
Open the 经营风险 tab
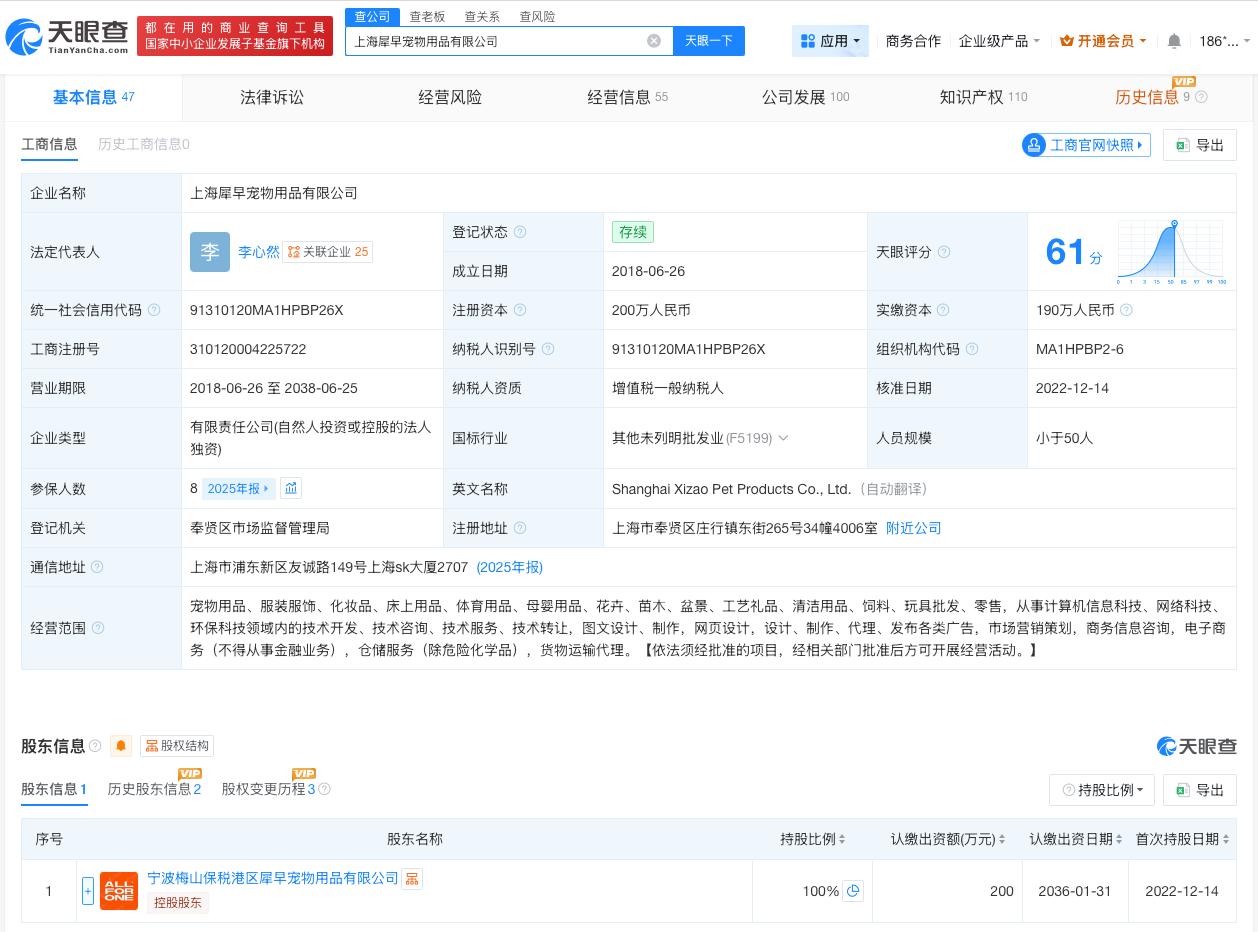pos(450,97)
